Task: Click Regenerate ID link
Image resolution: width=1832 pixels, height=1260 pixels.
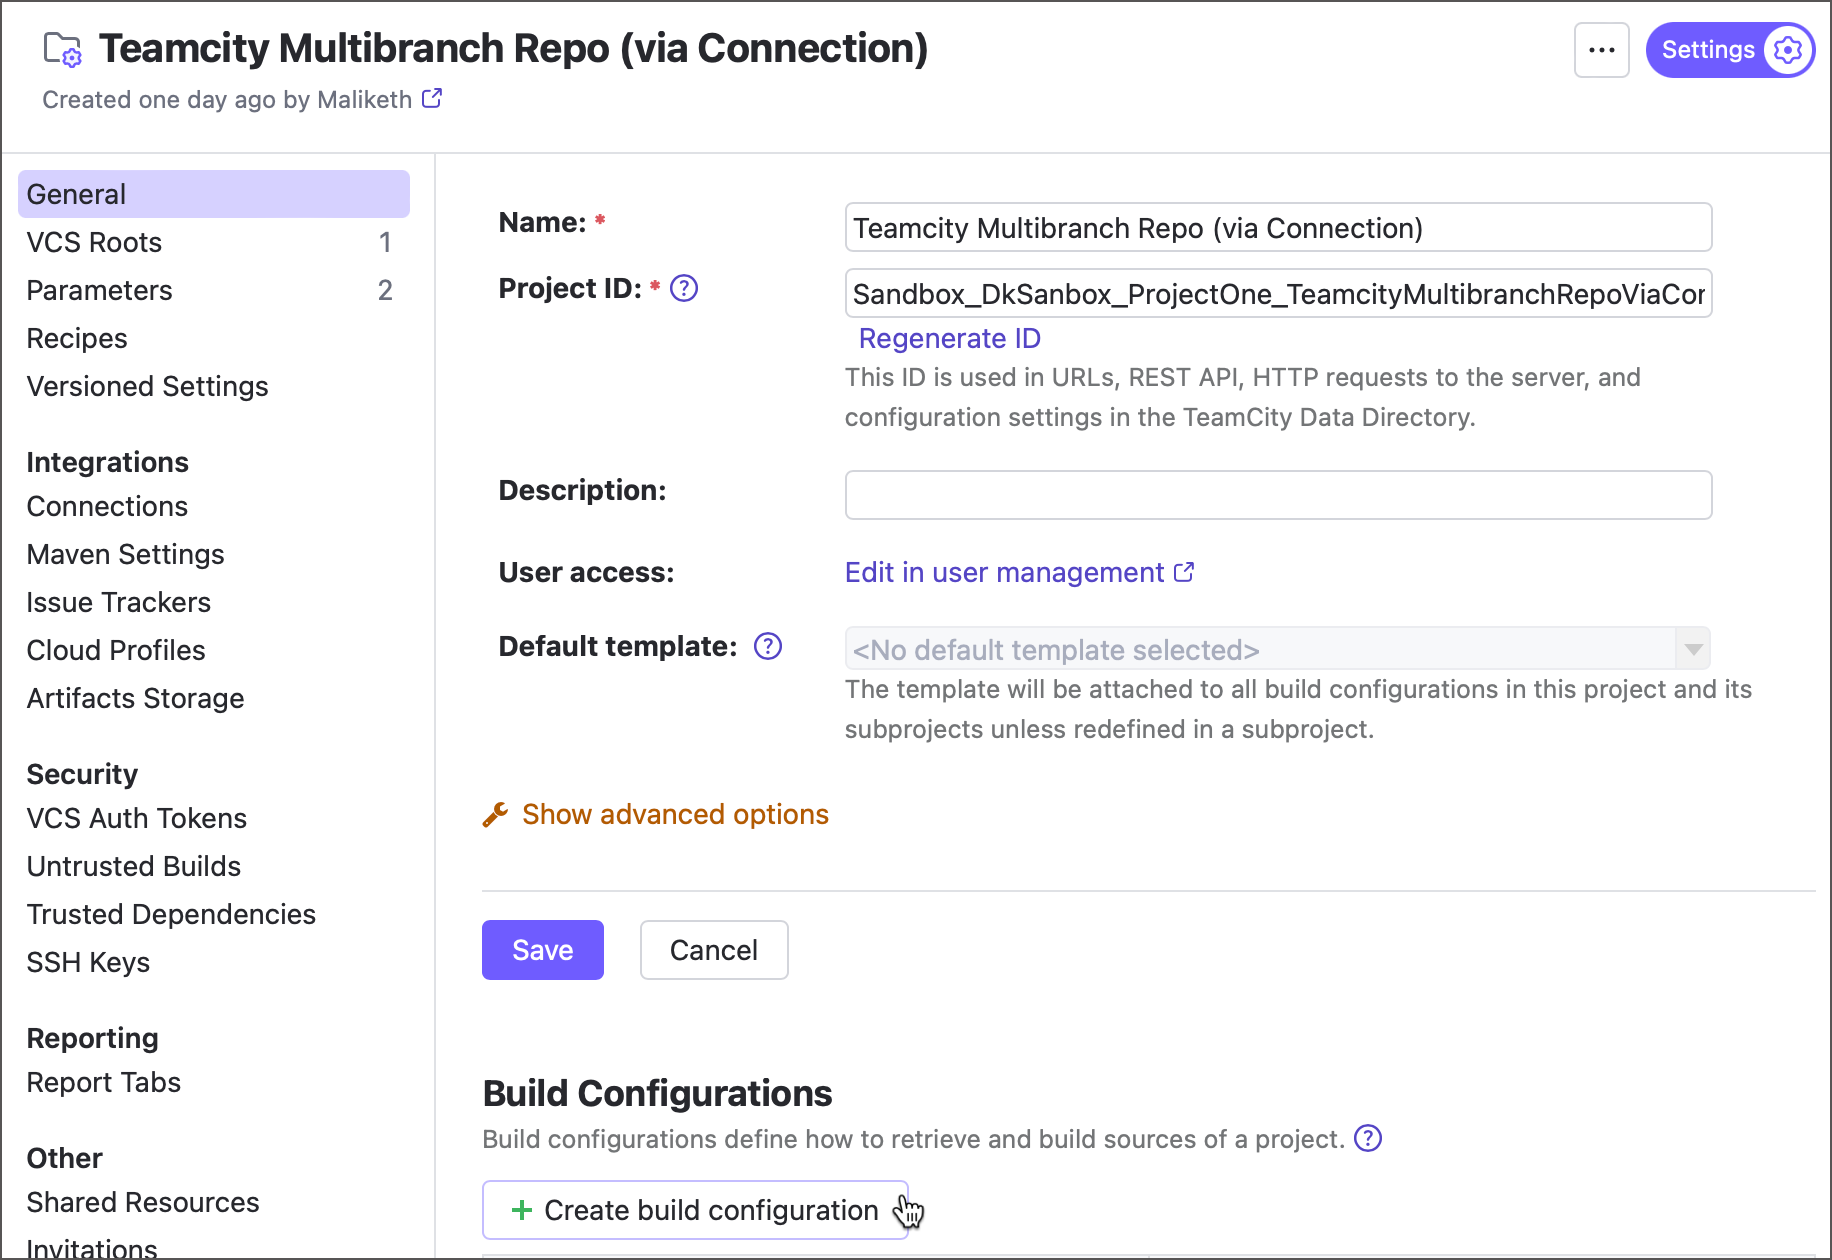Action: click(x=948, y=338)
